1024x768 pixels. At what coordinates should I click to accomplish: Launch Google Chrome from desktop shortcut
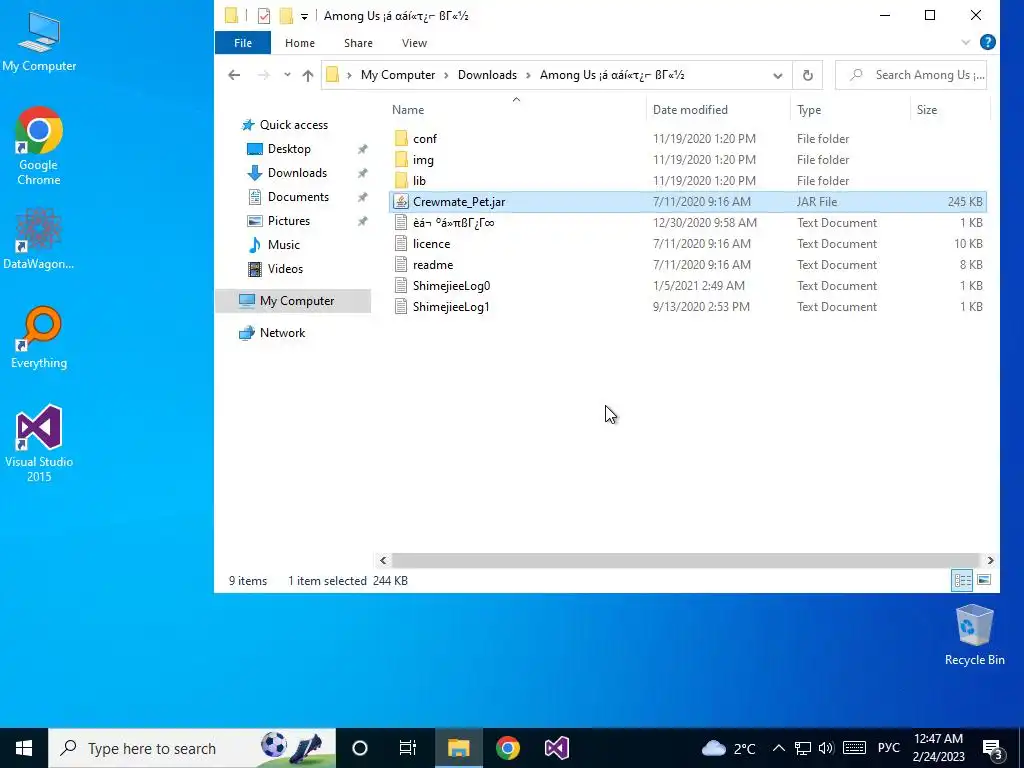(x=39, y=146)
